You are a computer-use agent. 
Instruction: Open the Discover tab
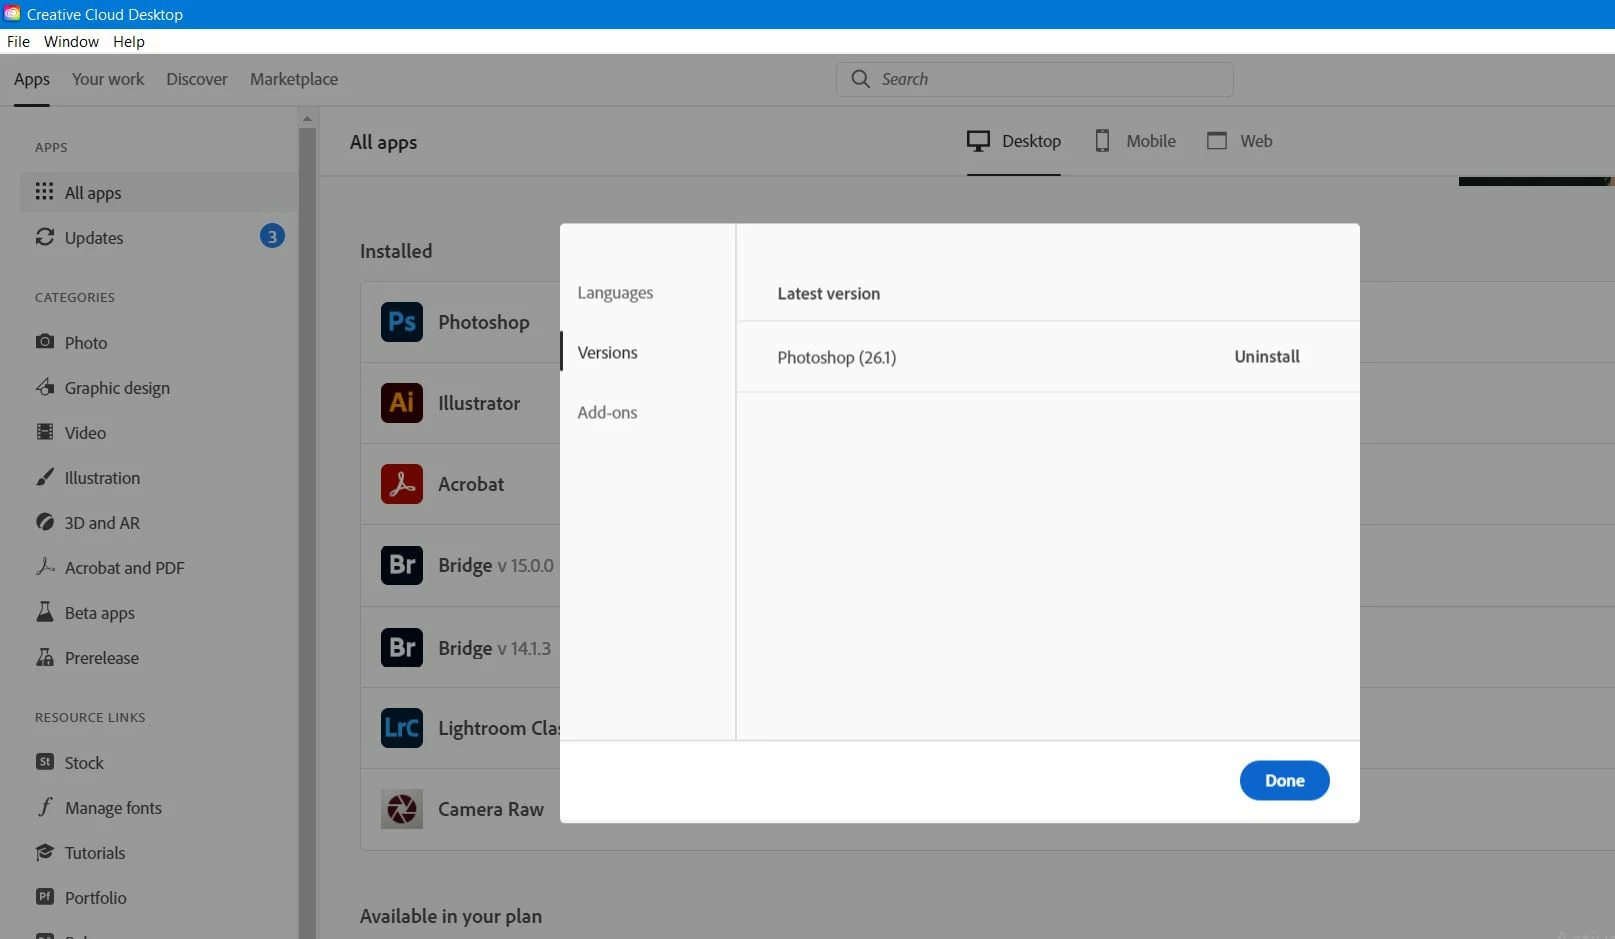point(197,79)
